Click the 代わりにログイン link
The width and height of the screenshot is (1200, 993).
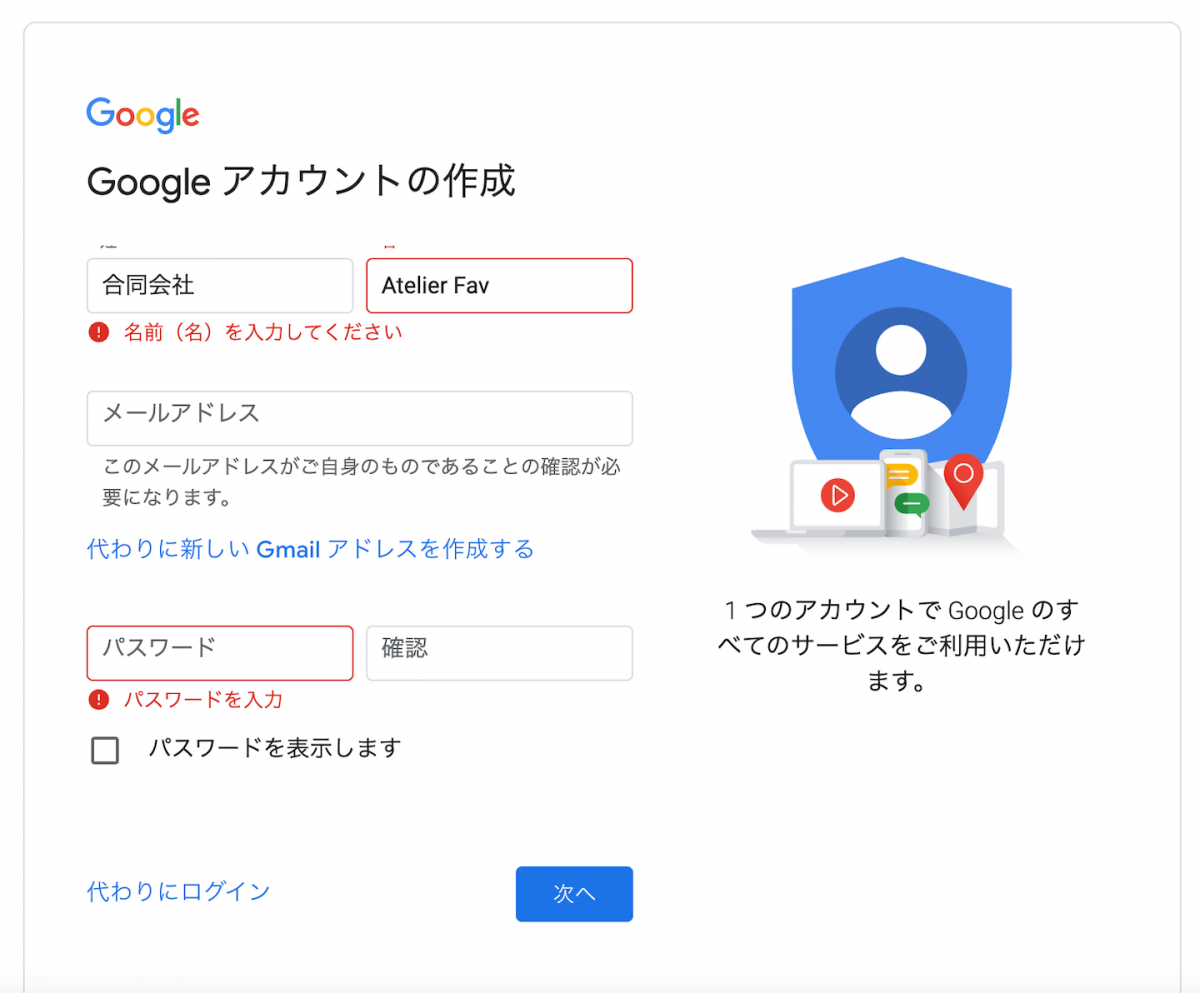click(178, 891)
